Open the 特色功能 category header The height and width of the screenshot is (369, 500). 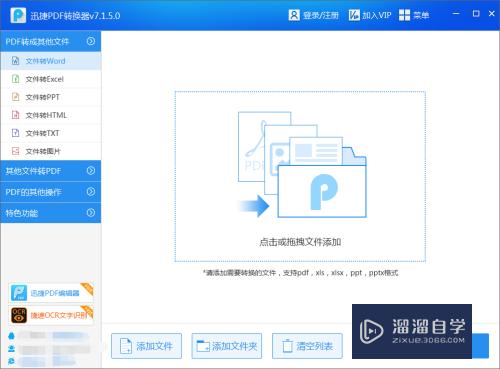(x=51, y=213)
